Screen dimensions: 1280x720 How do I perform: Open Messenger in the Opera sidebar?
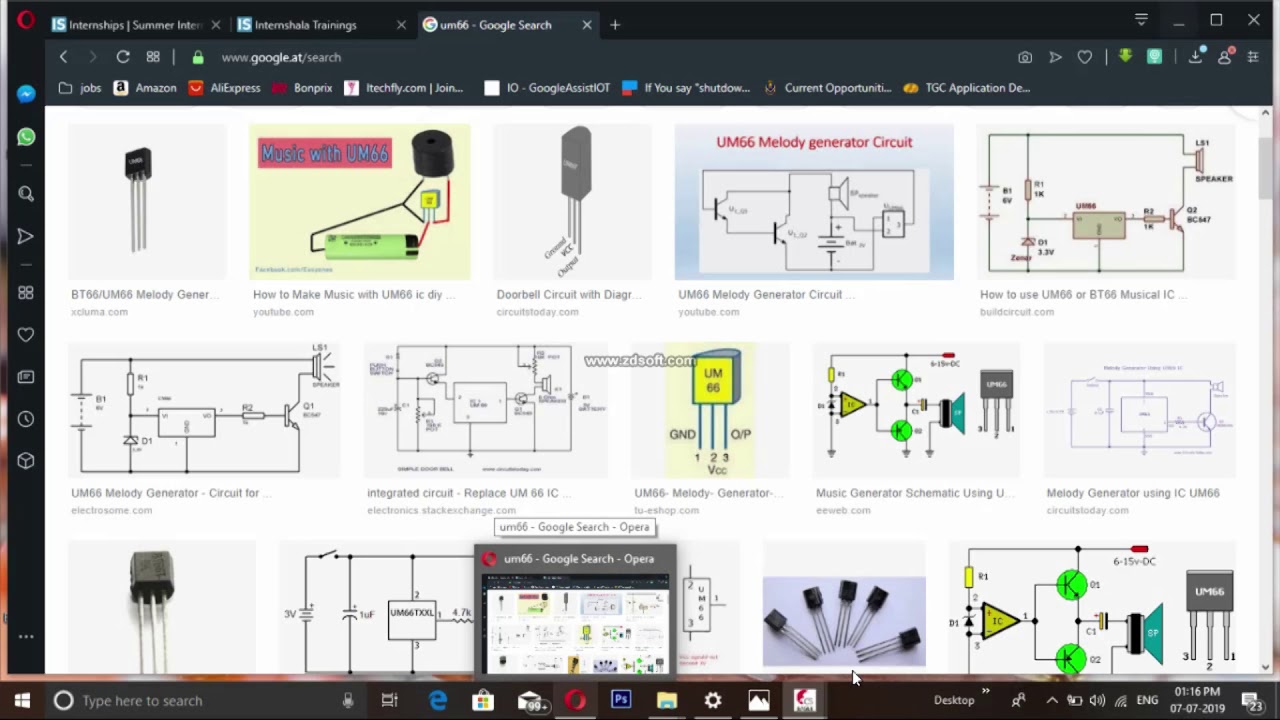click(26, 93)
